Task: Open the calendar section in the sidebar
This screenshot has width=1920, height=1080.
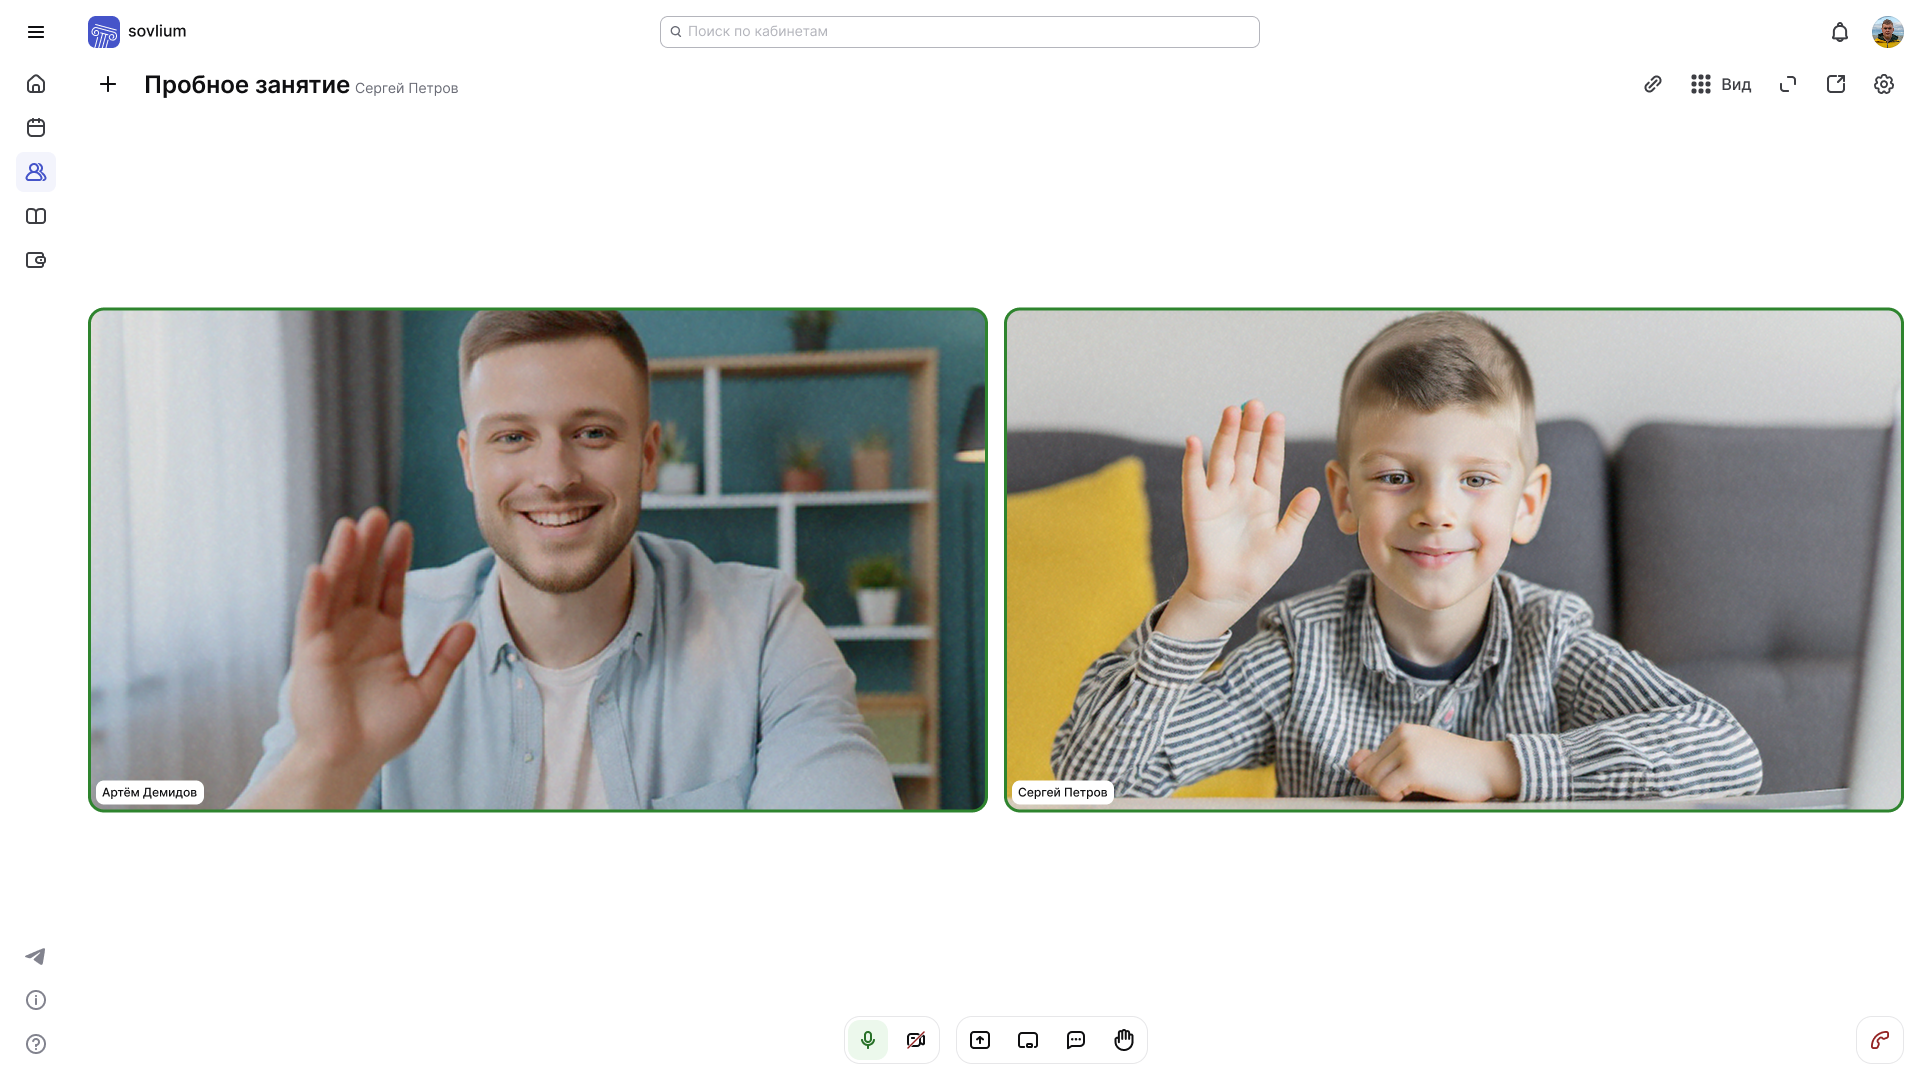Action: tap(36, 128)
